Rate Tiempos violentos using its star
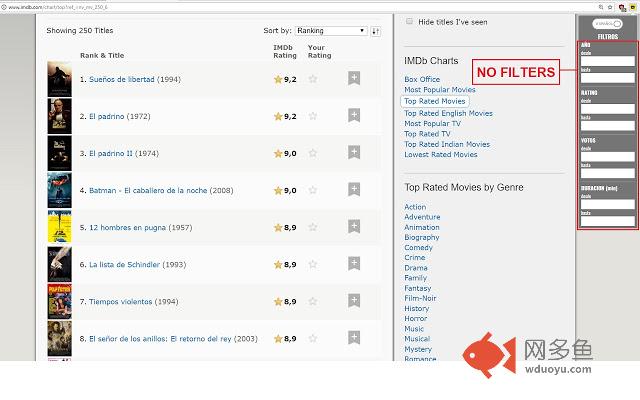 (313, 301)
